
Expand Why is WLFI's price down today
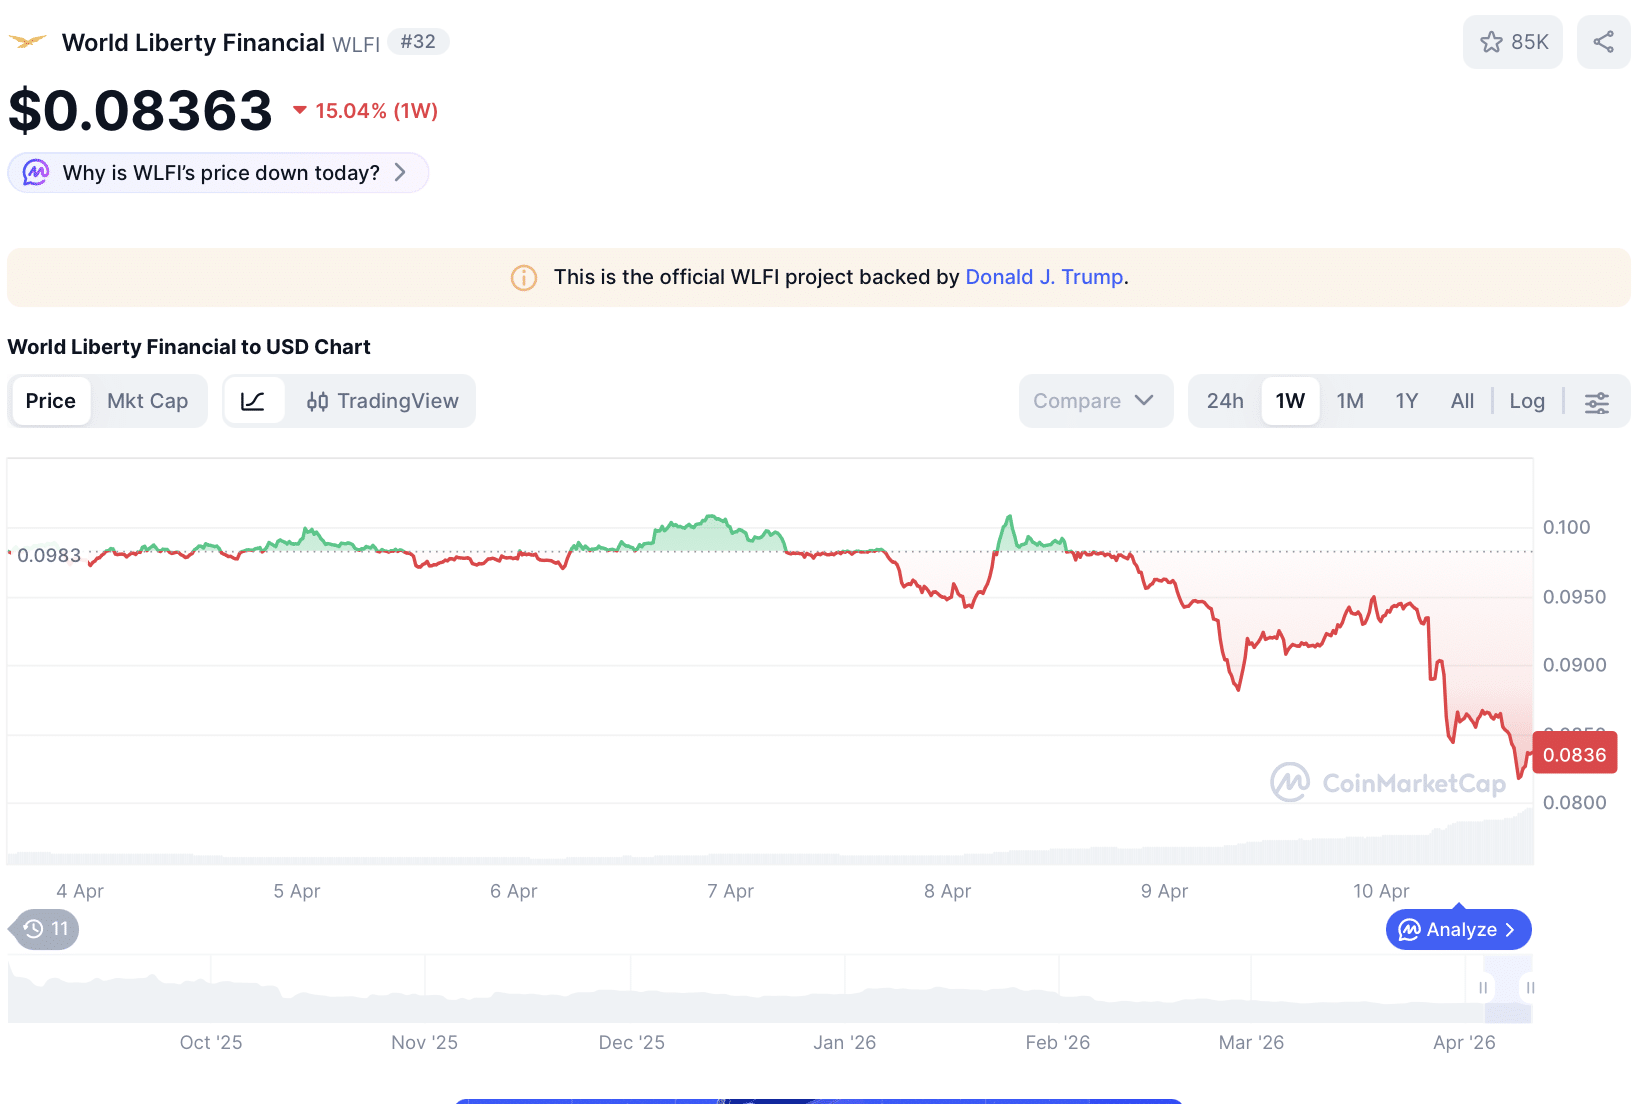tap(220, 173)
